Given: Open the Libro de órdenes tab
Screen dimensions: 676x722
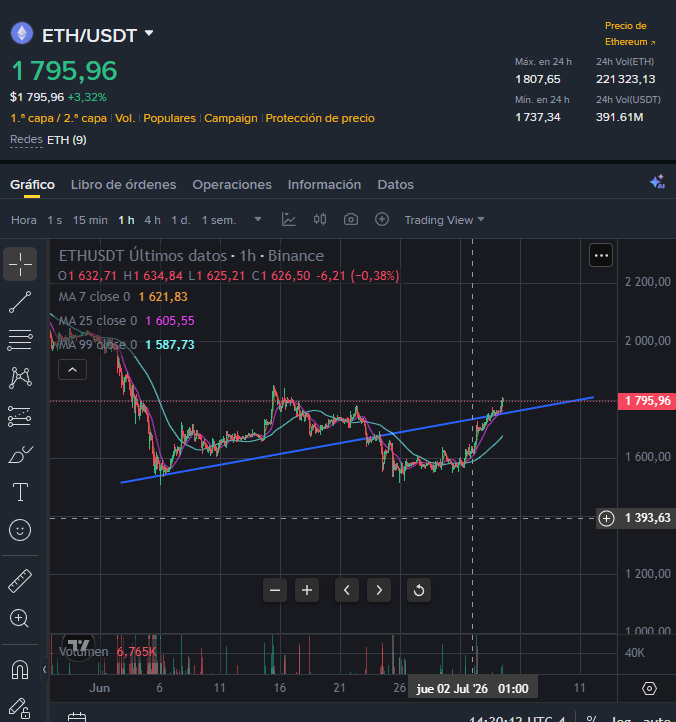Looking at the screenshot, I should 123,185.
